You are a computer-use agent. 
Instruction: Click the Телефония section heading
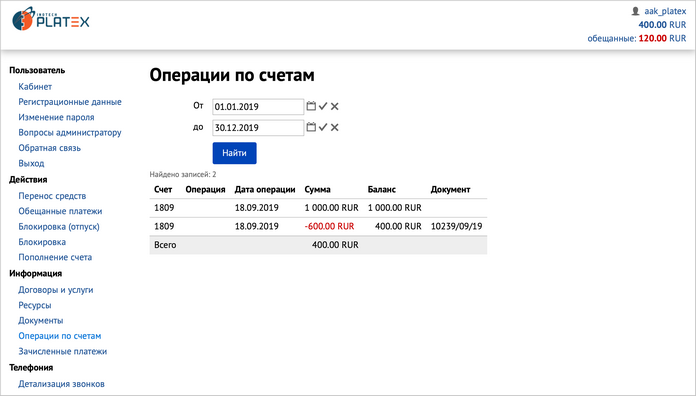coord(31,368)
